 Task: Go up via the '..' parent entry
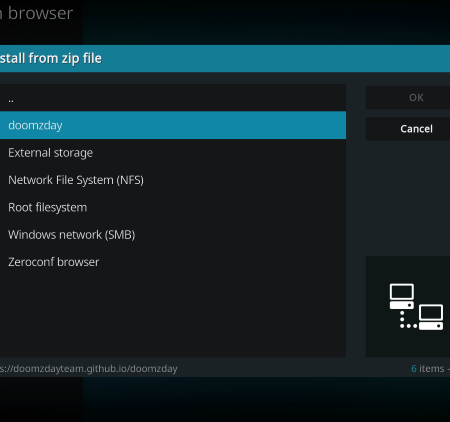tap(173, 98)
